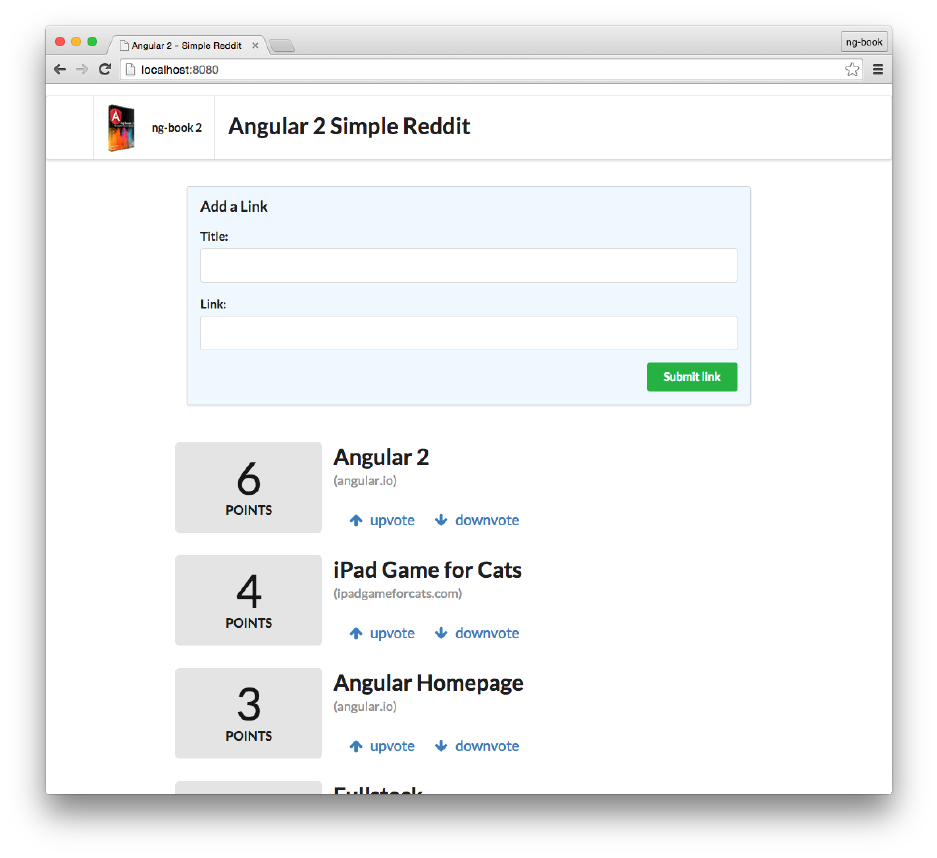The width and height of the screenshot is (937, 858).
Task: Click the browser forward arrow
Action: tap(82, 69)
